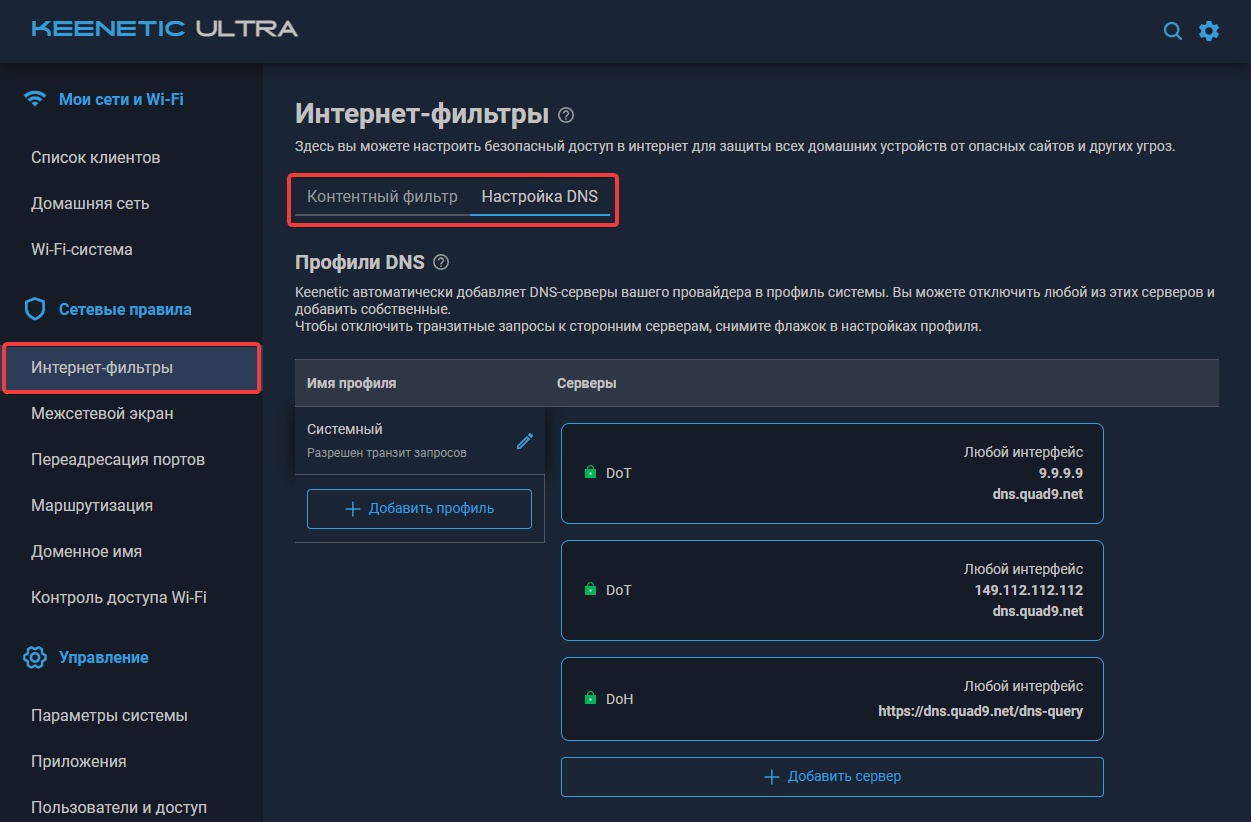Navigate to Контроль доступа Wi-Fi
The width and height of the screenshot is (1251, 822).
[119, 598]
